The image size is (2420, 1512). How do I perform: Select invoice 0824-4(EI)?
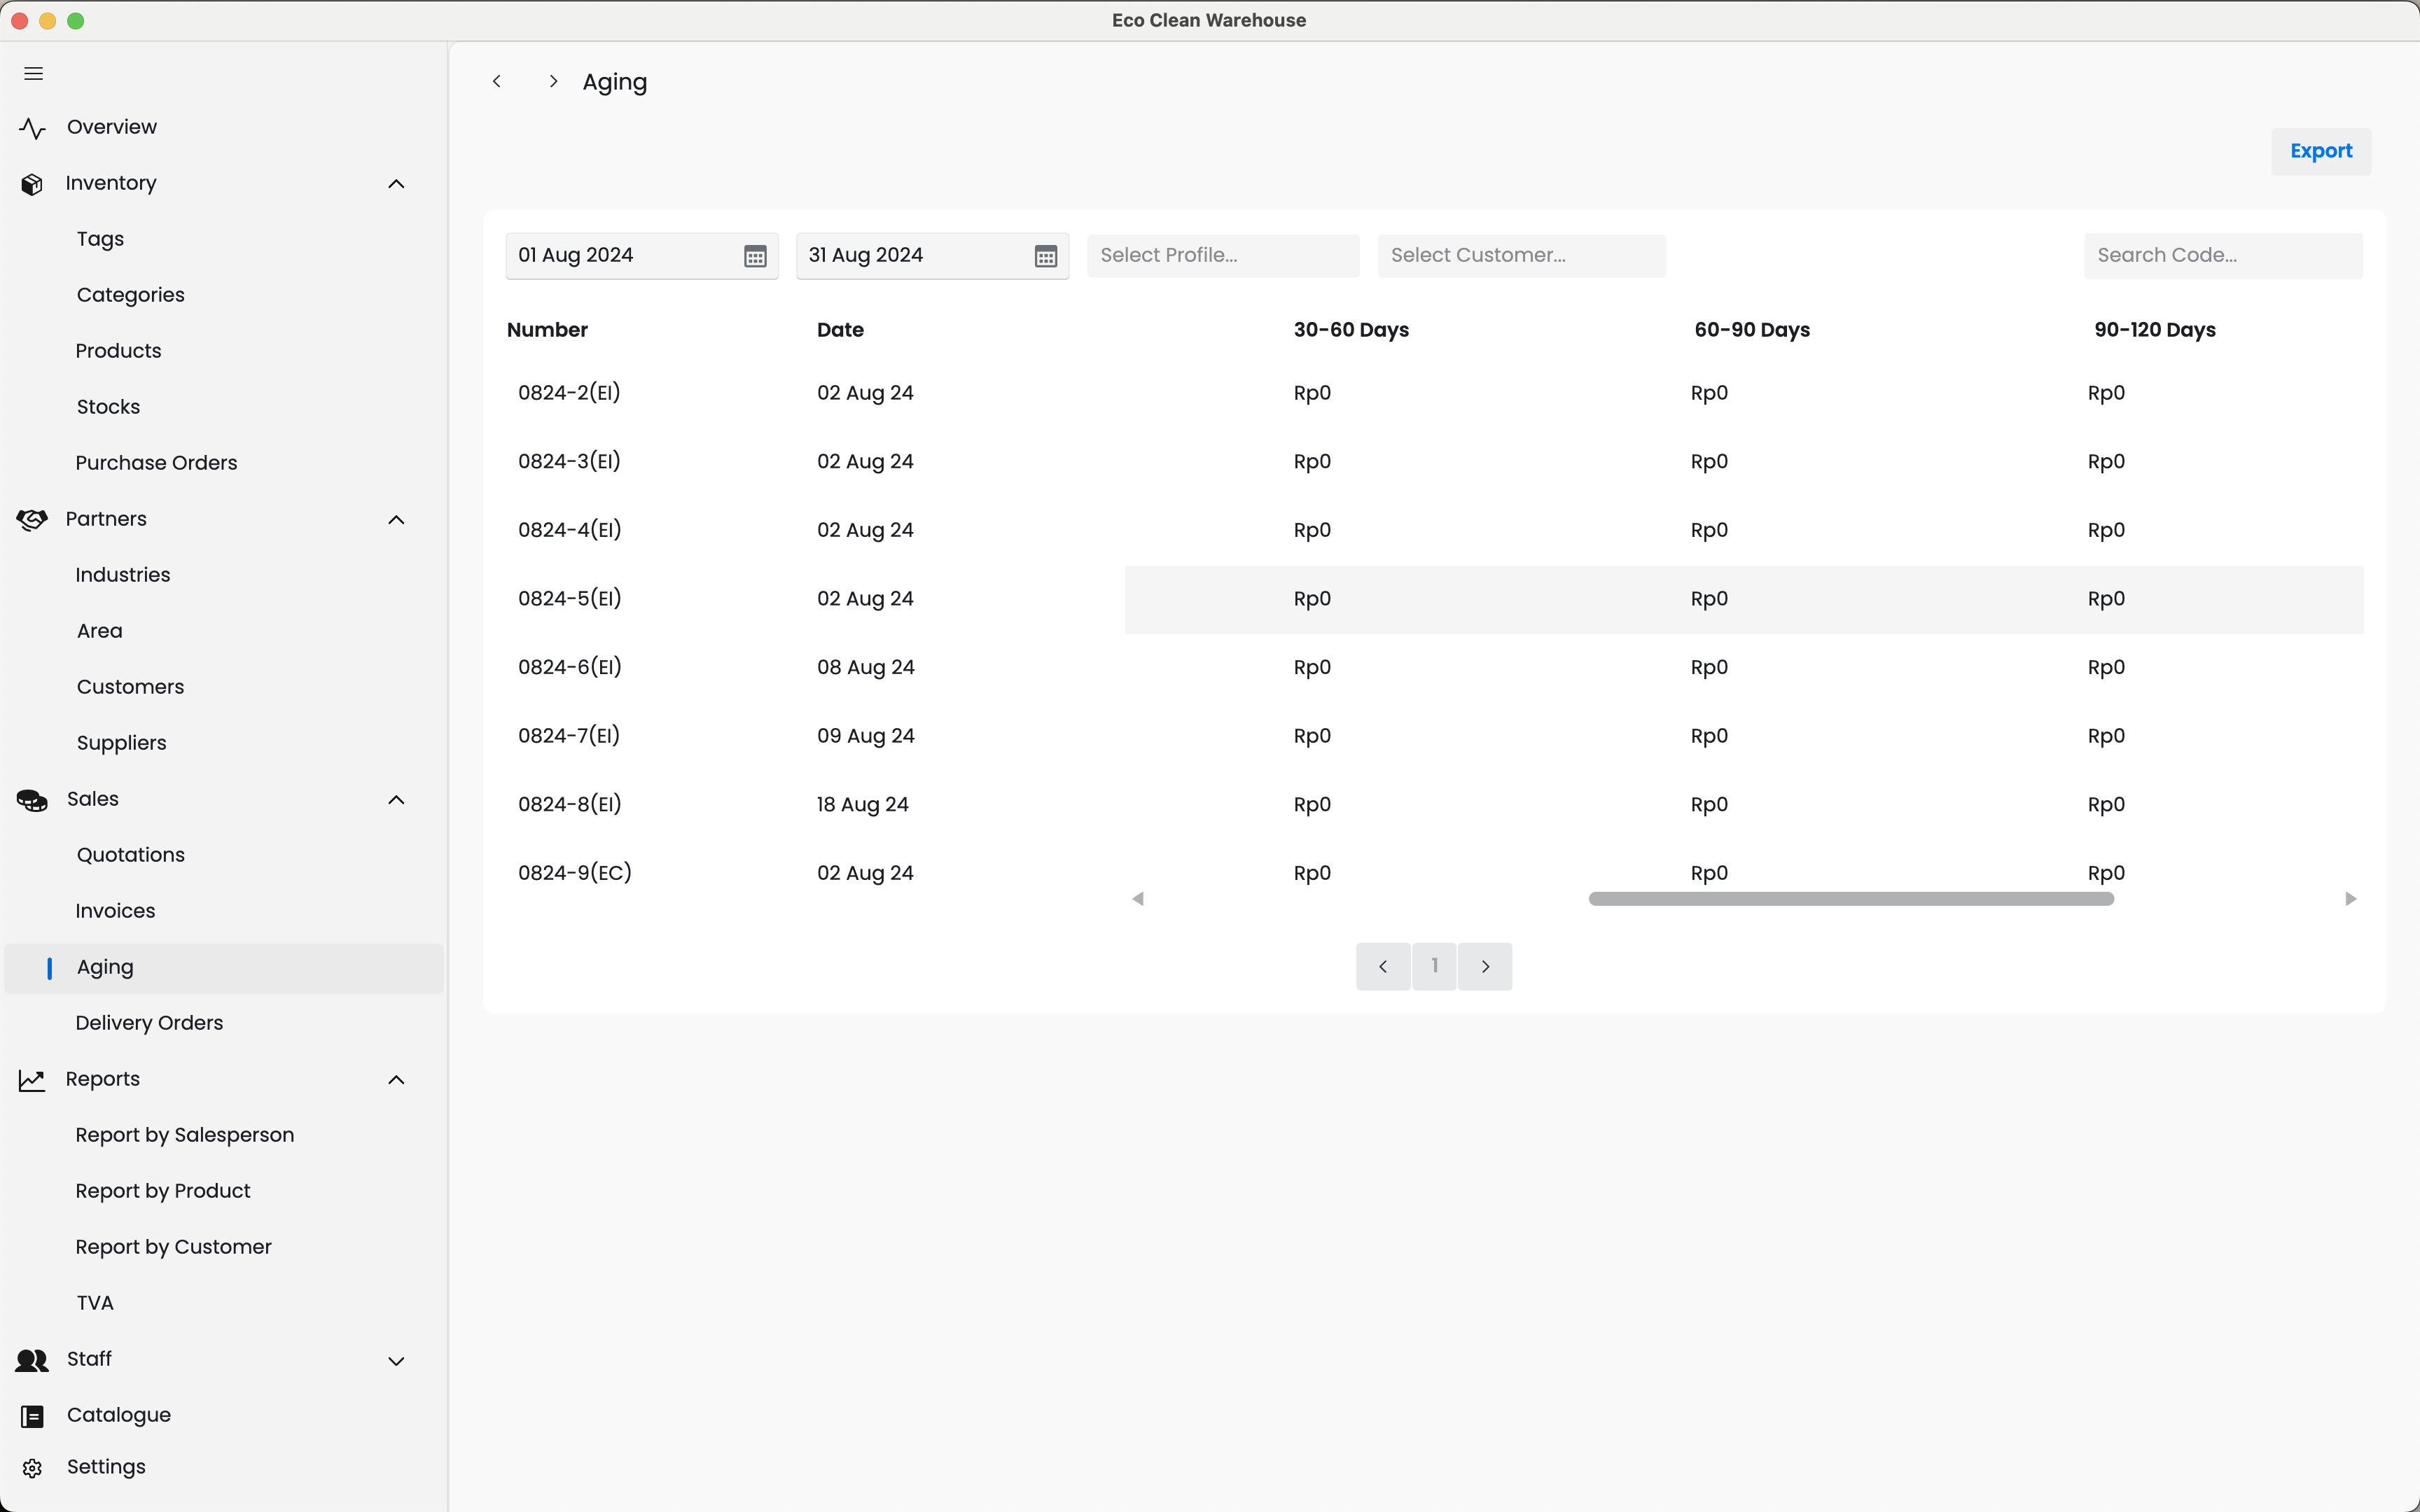click(x=570, y=530)
